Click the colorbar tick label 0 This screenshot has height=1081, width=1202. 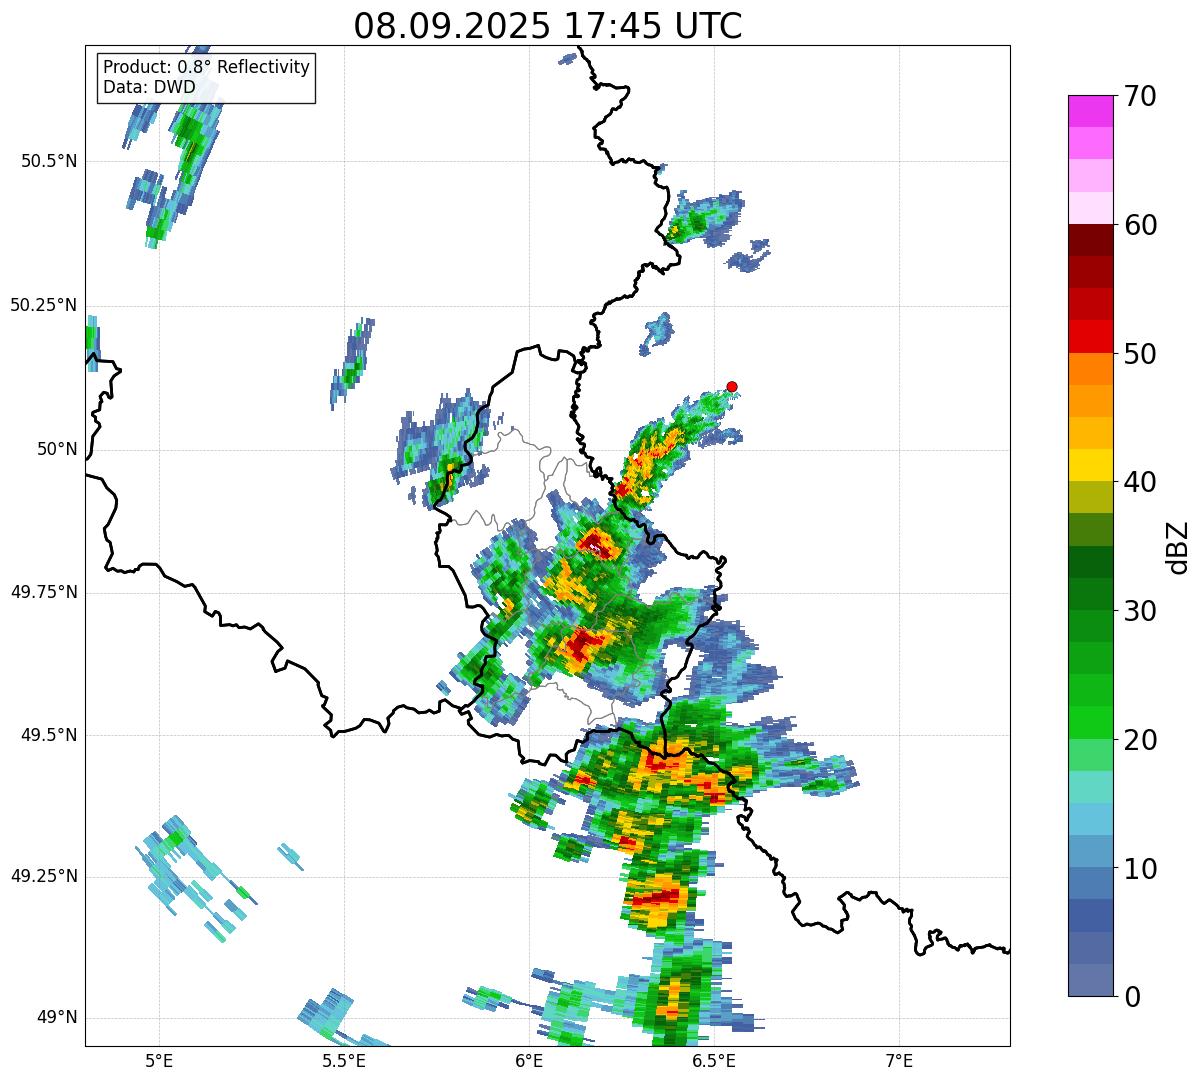point(1132,997)
